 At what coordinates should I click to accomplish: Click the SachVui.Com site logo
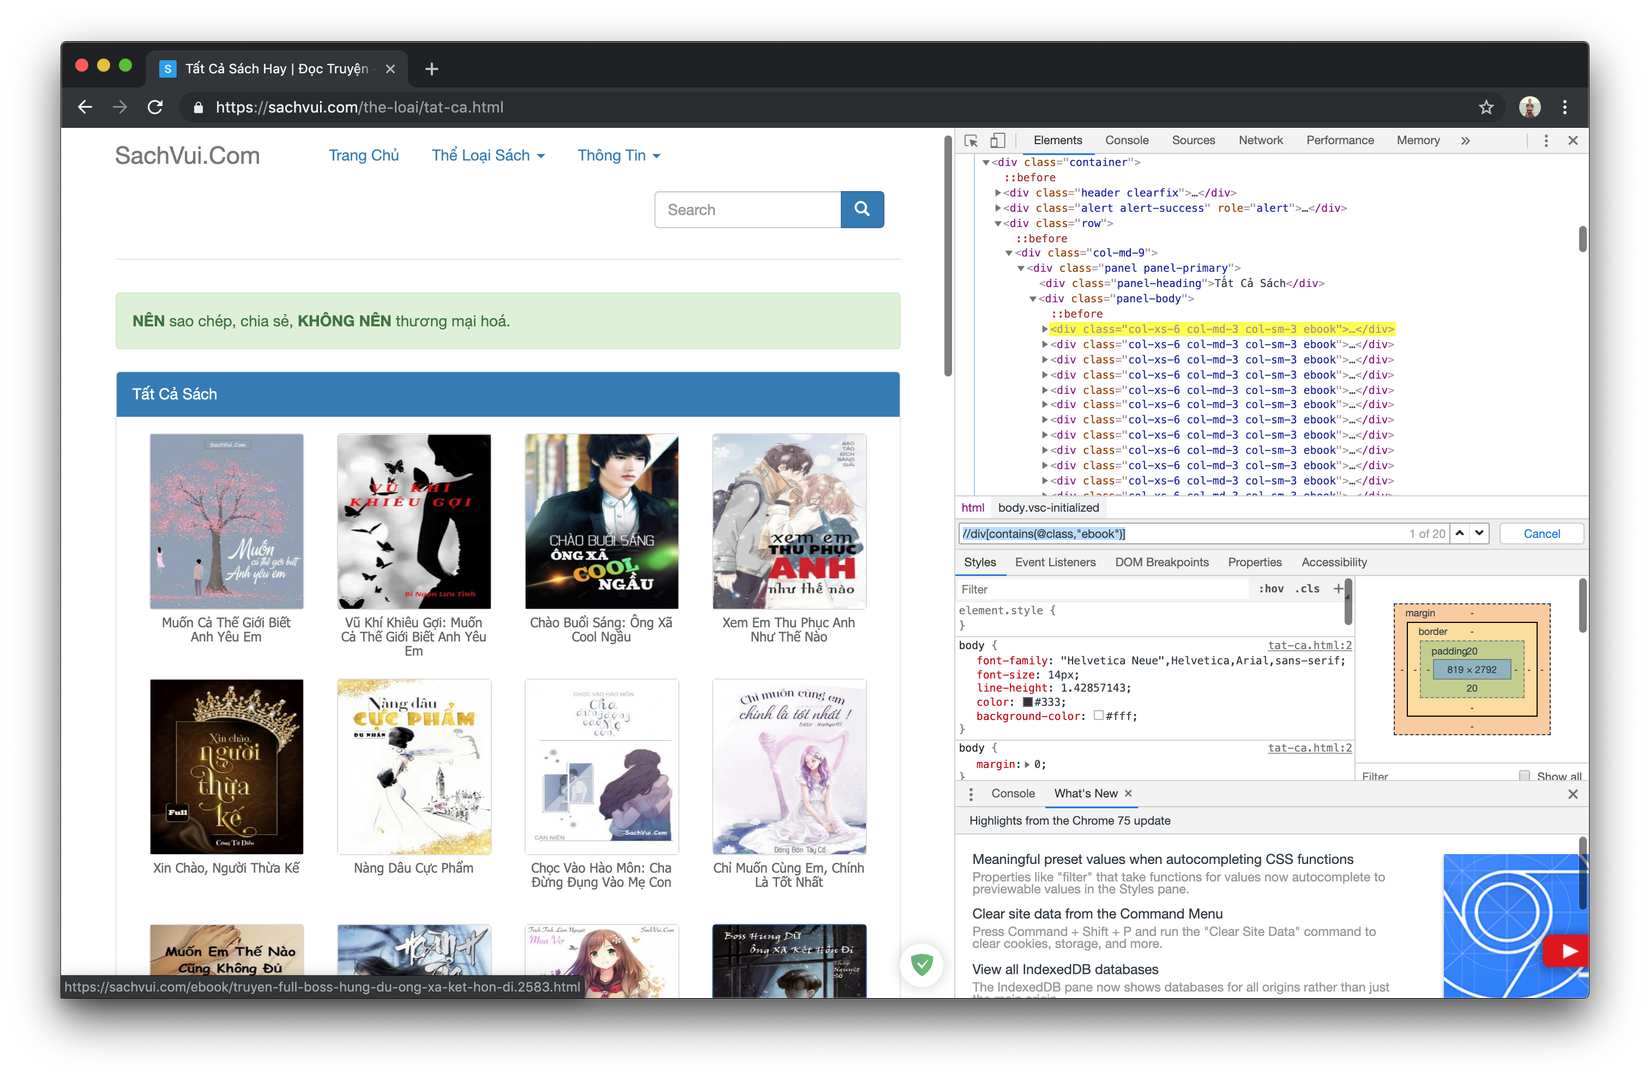(187, 155)
